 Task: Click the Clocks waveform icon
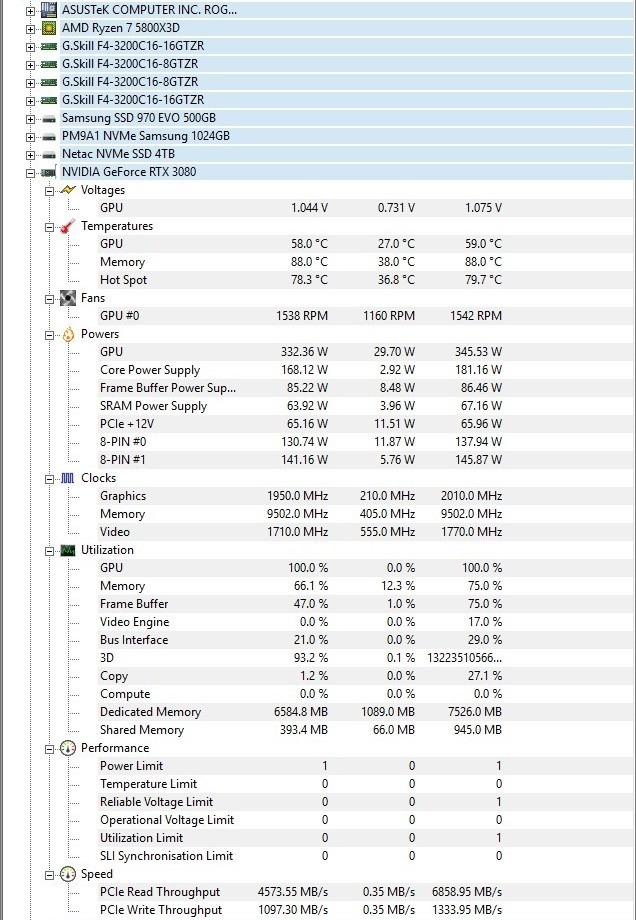(68, 478)
